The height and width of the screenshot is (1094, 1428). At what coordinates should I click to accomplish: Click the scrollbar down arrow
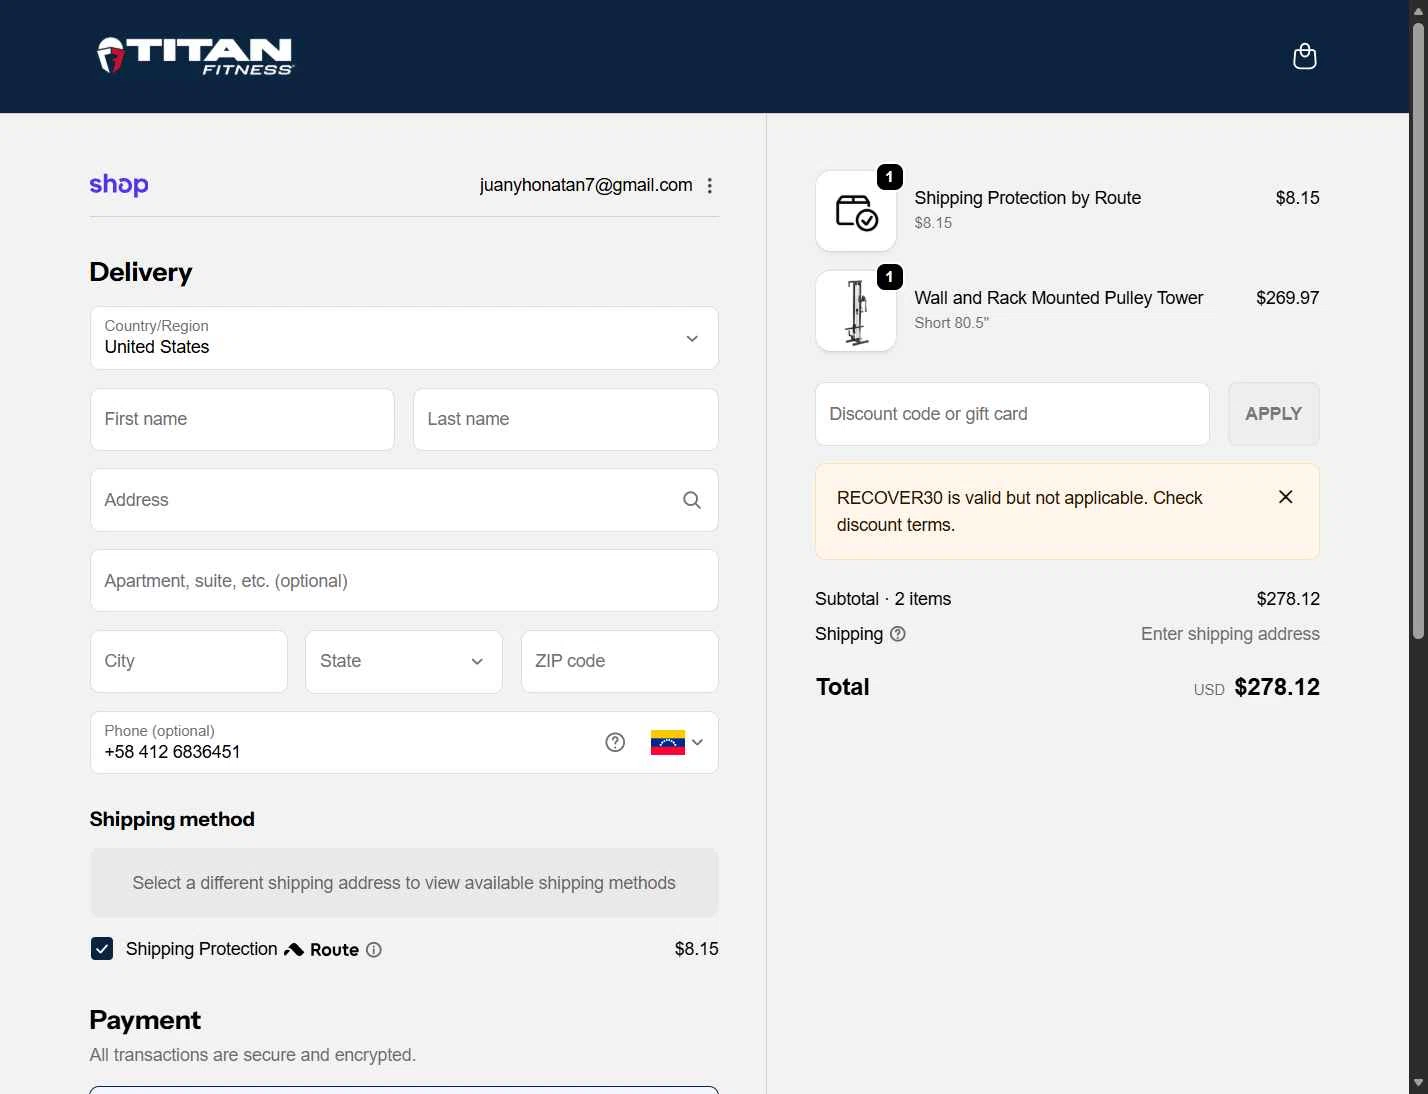coord(1418,1083)
